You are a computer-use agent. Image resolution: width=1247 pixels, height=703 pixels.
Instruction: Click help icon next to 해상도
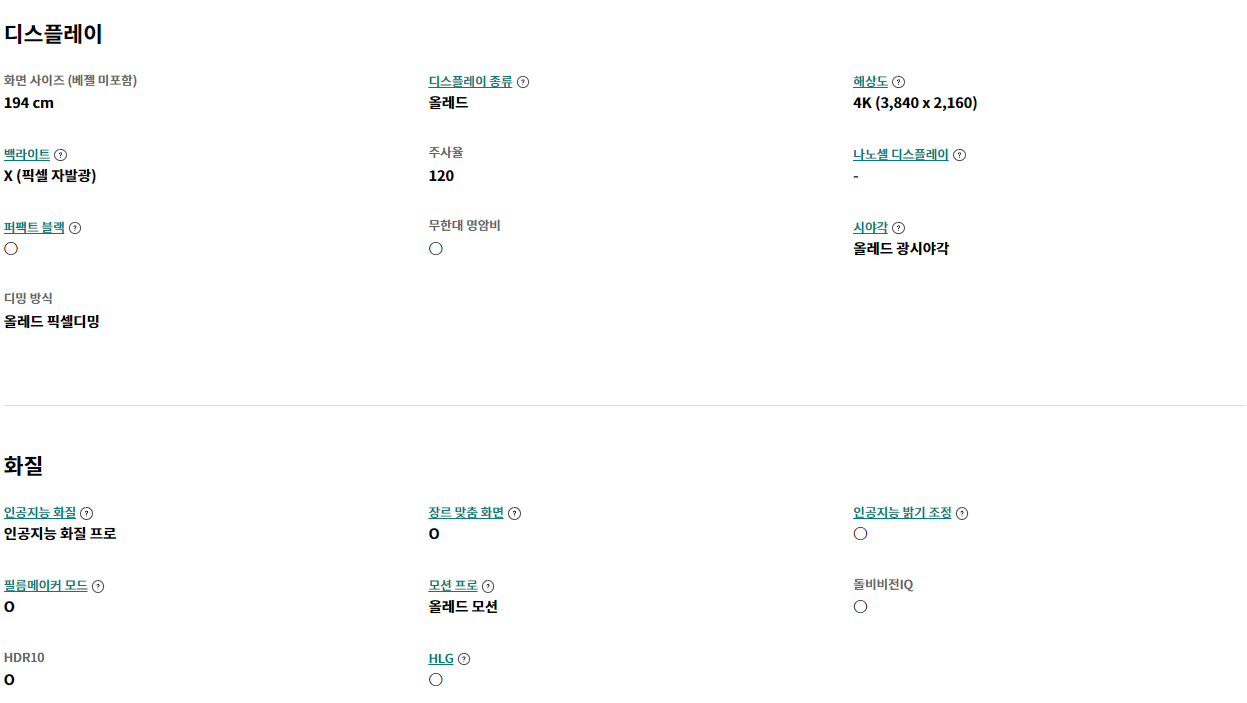click(898, 82)
